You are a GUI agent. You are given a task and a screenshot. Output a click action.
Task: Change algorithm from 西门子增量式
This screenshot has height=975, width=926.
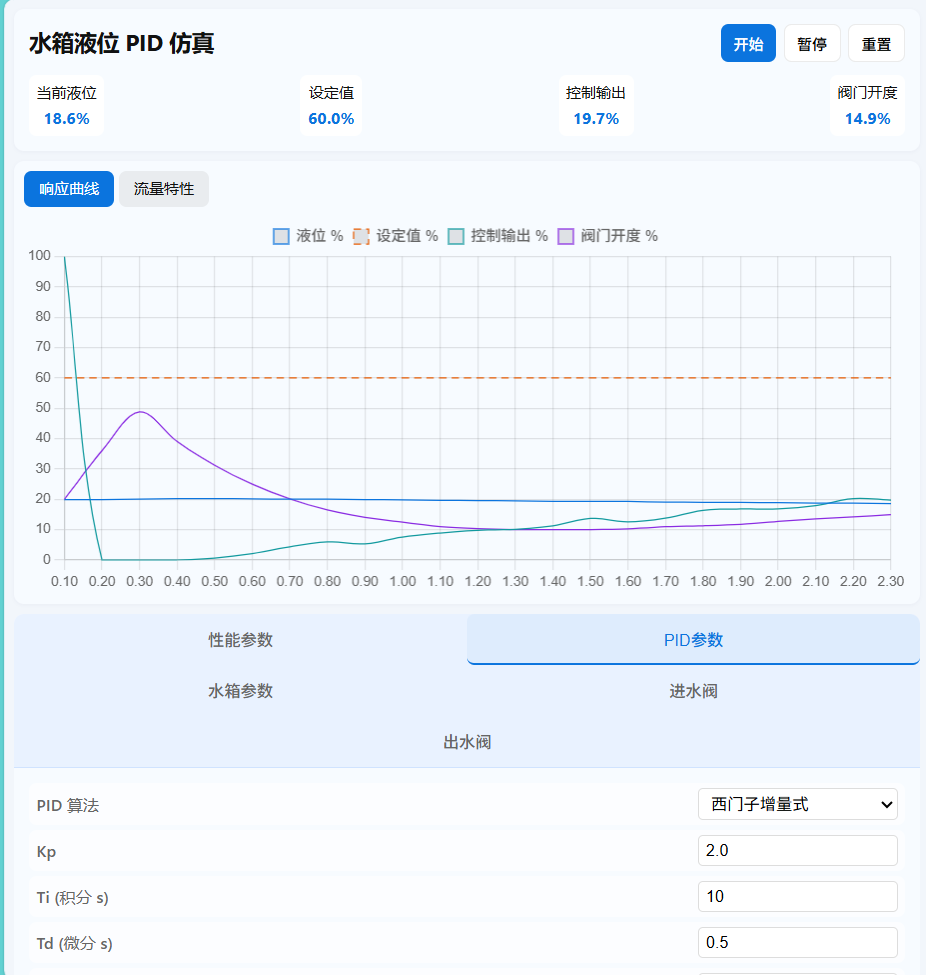point(797,804)
